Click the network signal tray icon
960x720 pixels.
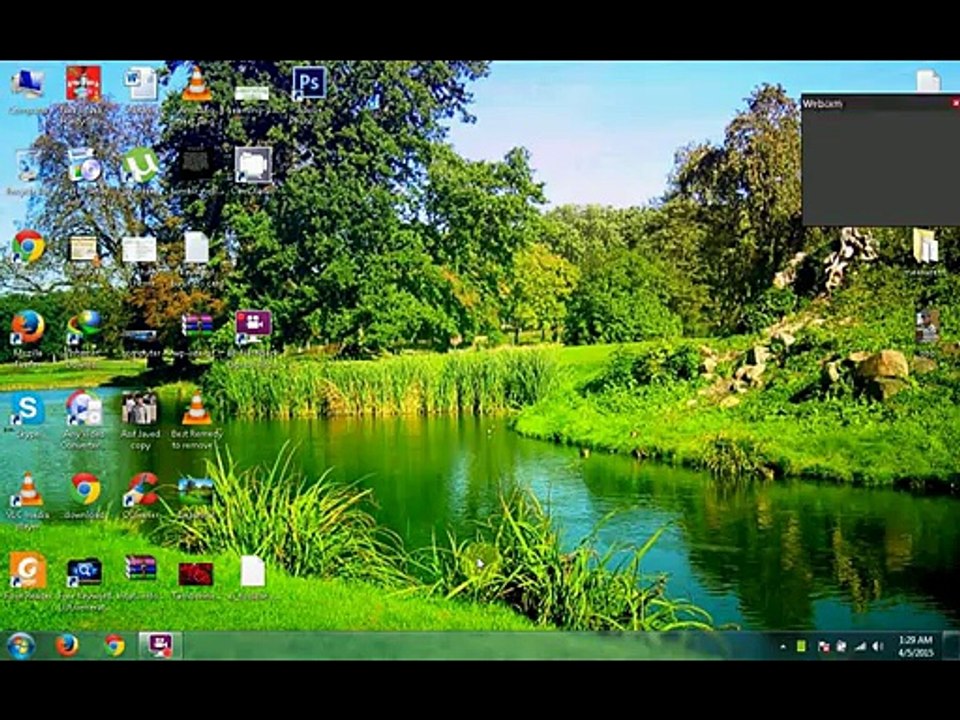coord(861,647)
